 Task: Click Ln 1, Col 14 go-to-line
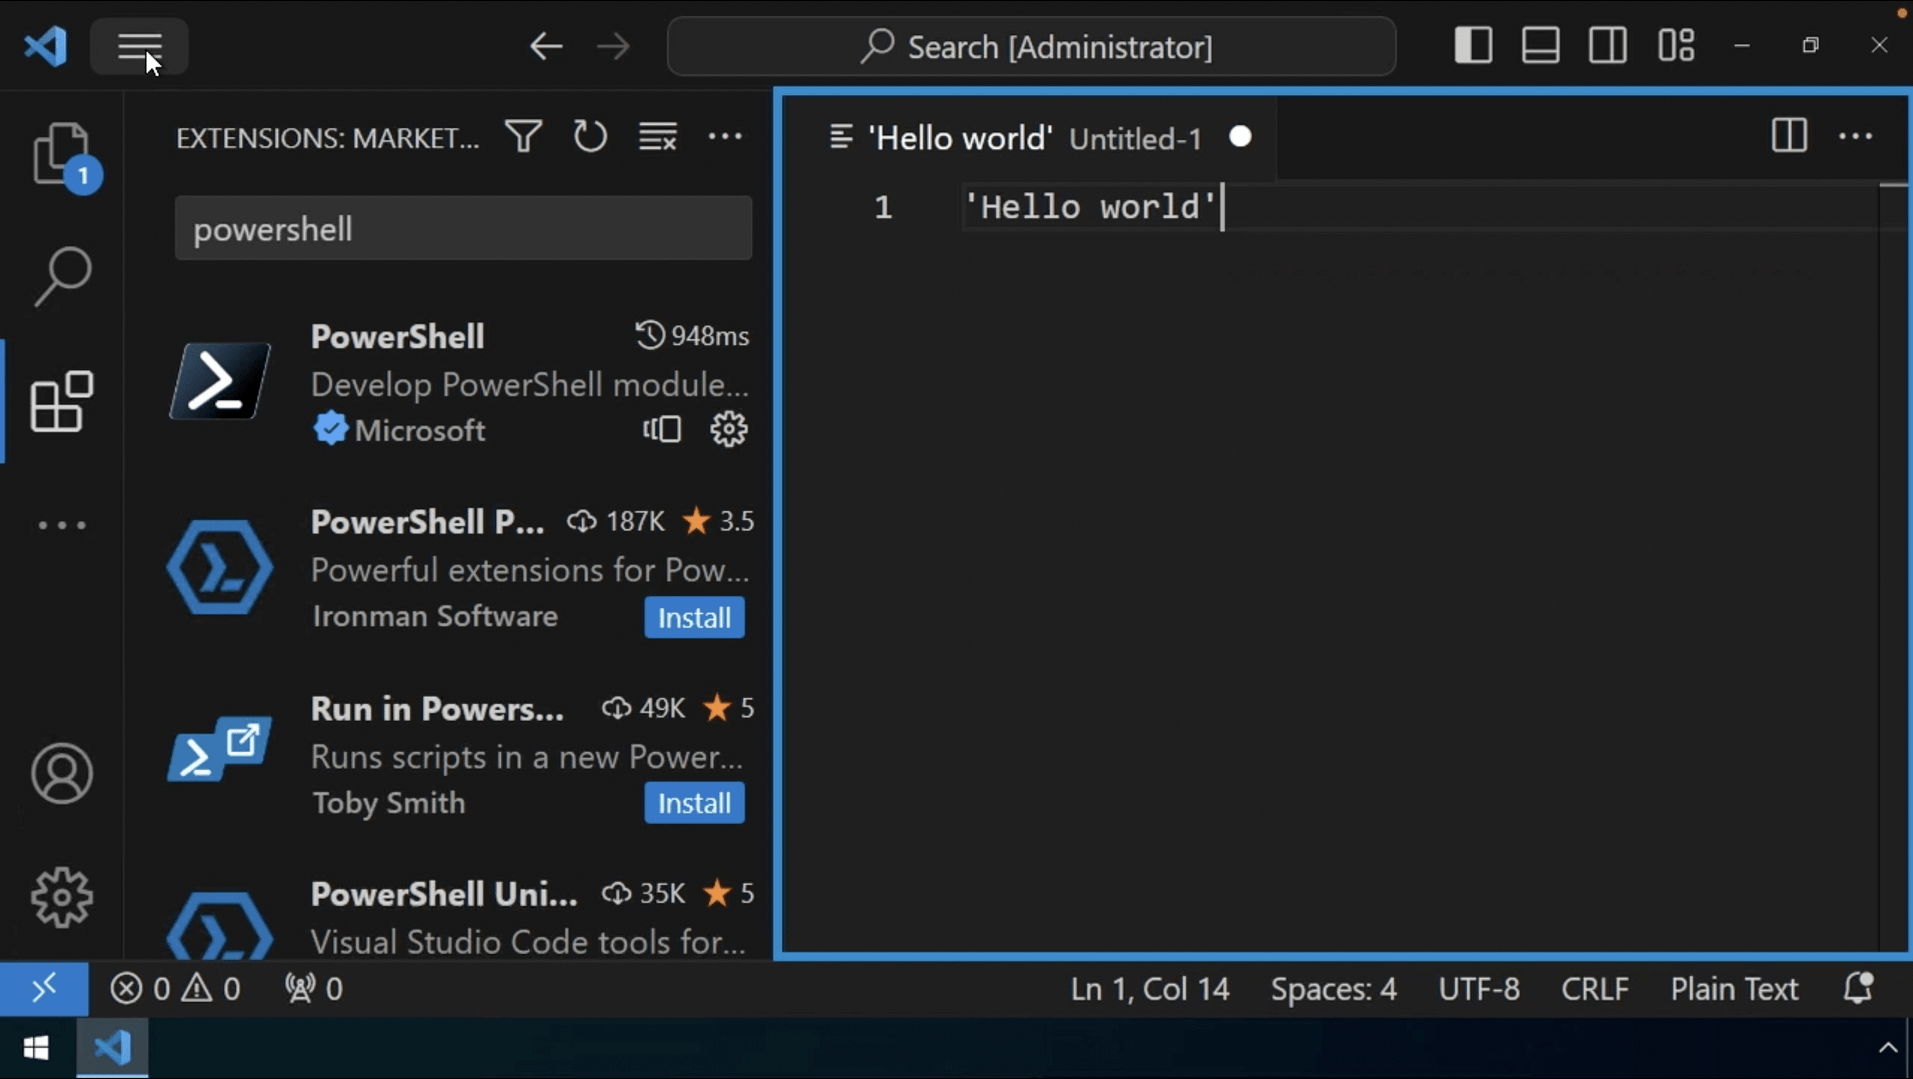click(x=1150, y=989)
